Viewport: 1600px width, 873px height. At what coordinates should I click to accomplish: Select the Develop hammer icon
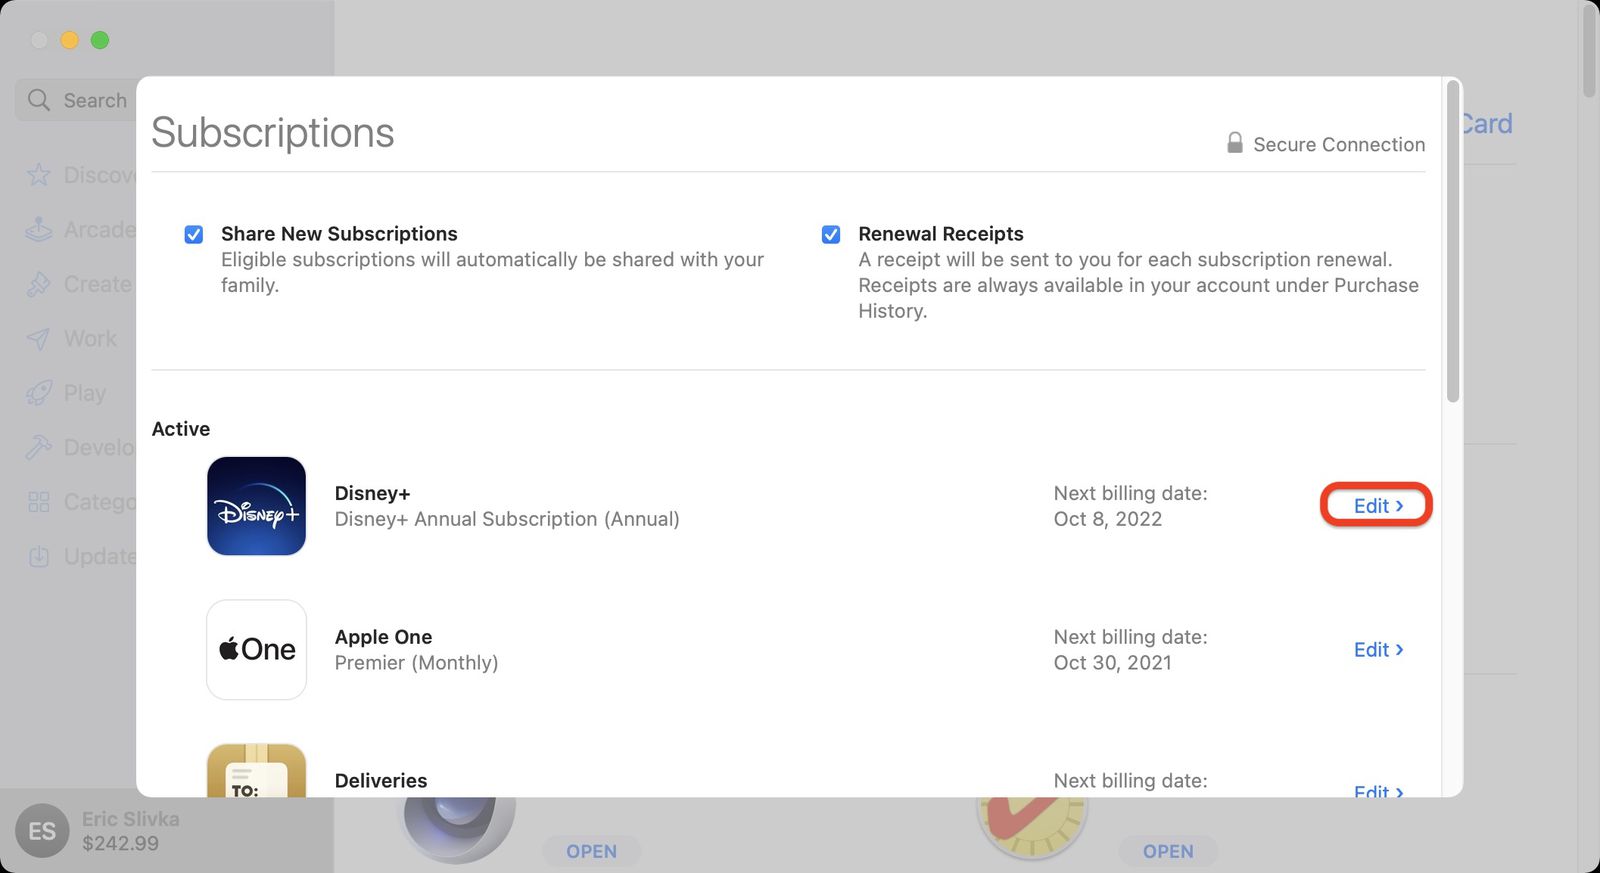click(38, 447)
